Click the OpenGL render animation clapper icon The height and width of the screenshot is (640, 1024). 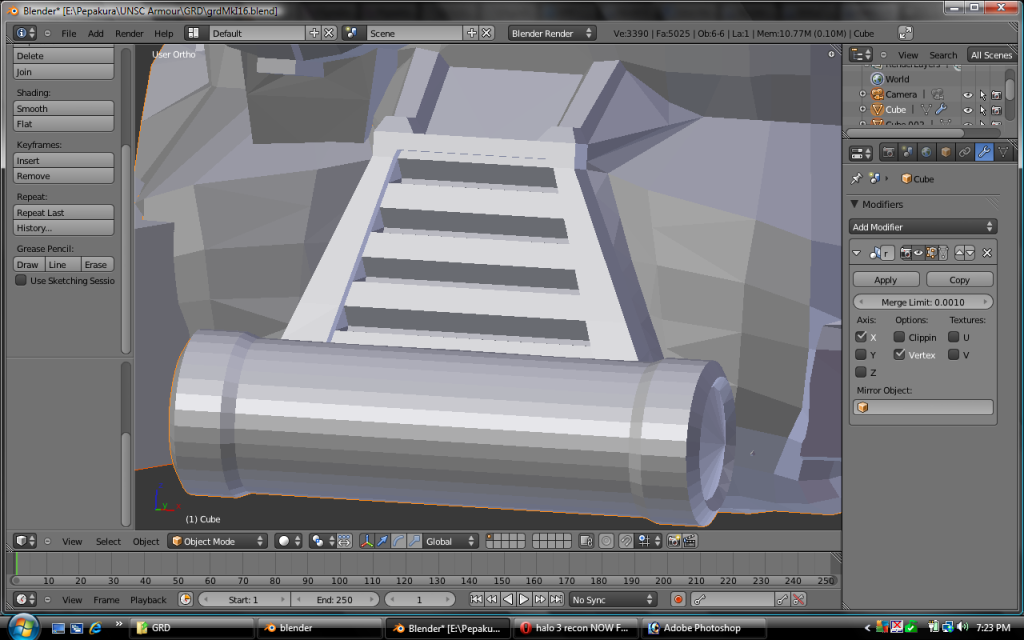(690, 541)
